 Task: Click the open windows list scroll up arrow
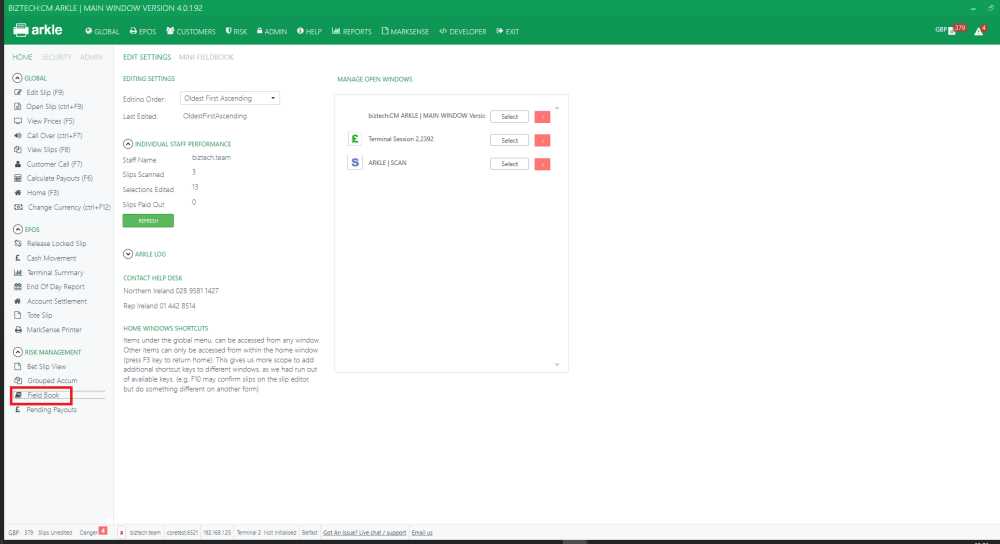coord(557,108)
